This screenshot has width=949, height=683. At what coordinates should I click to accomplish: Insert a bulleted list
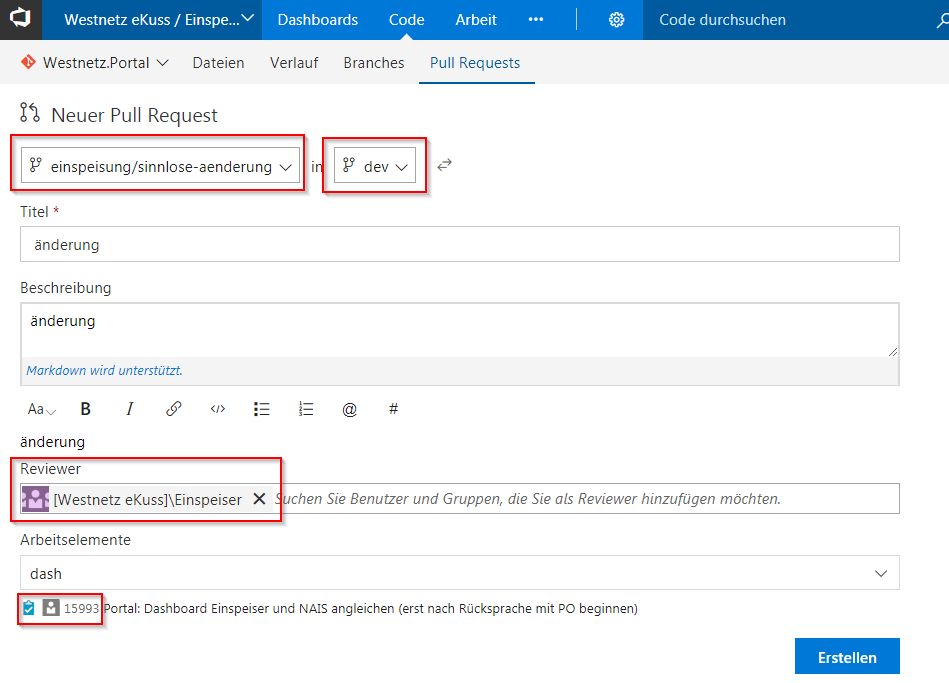(x=262, y=409)
